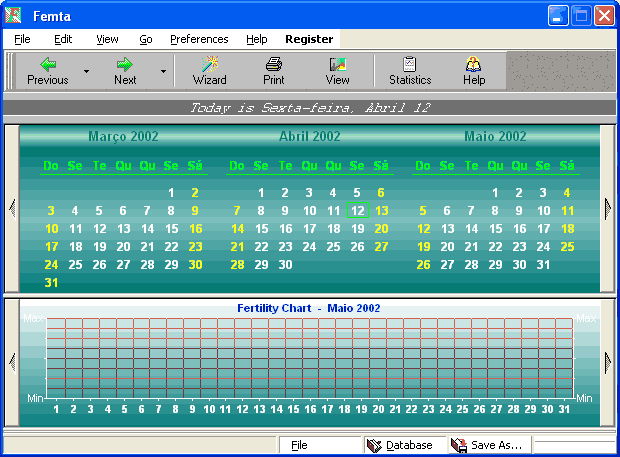The width and height of the screenshot is (620, 457).
Task: Select May 19 in the calendar
Action: pos(423,247)
